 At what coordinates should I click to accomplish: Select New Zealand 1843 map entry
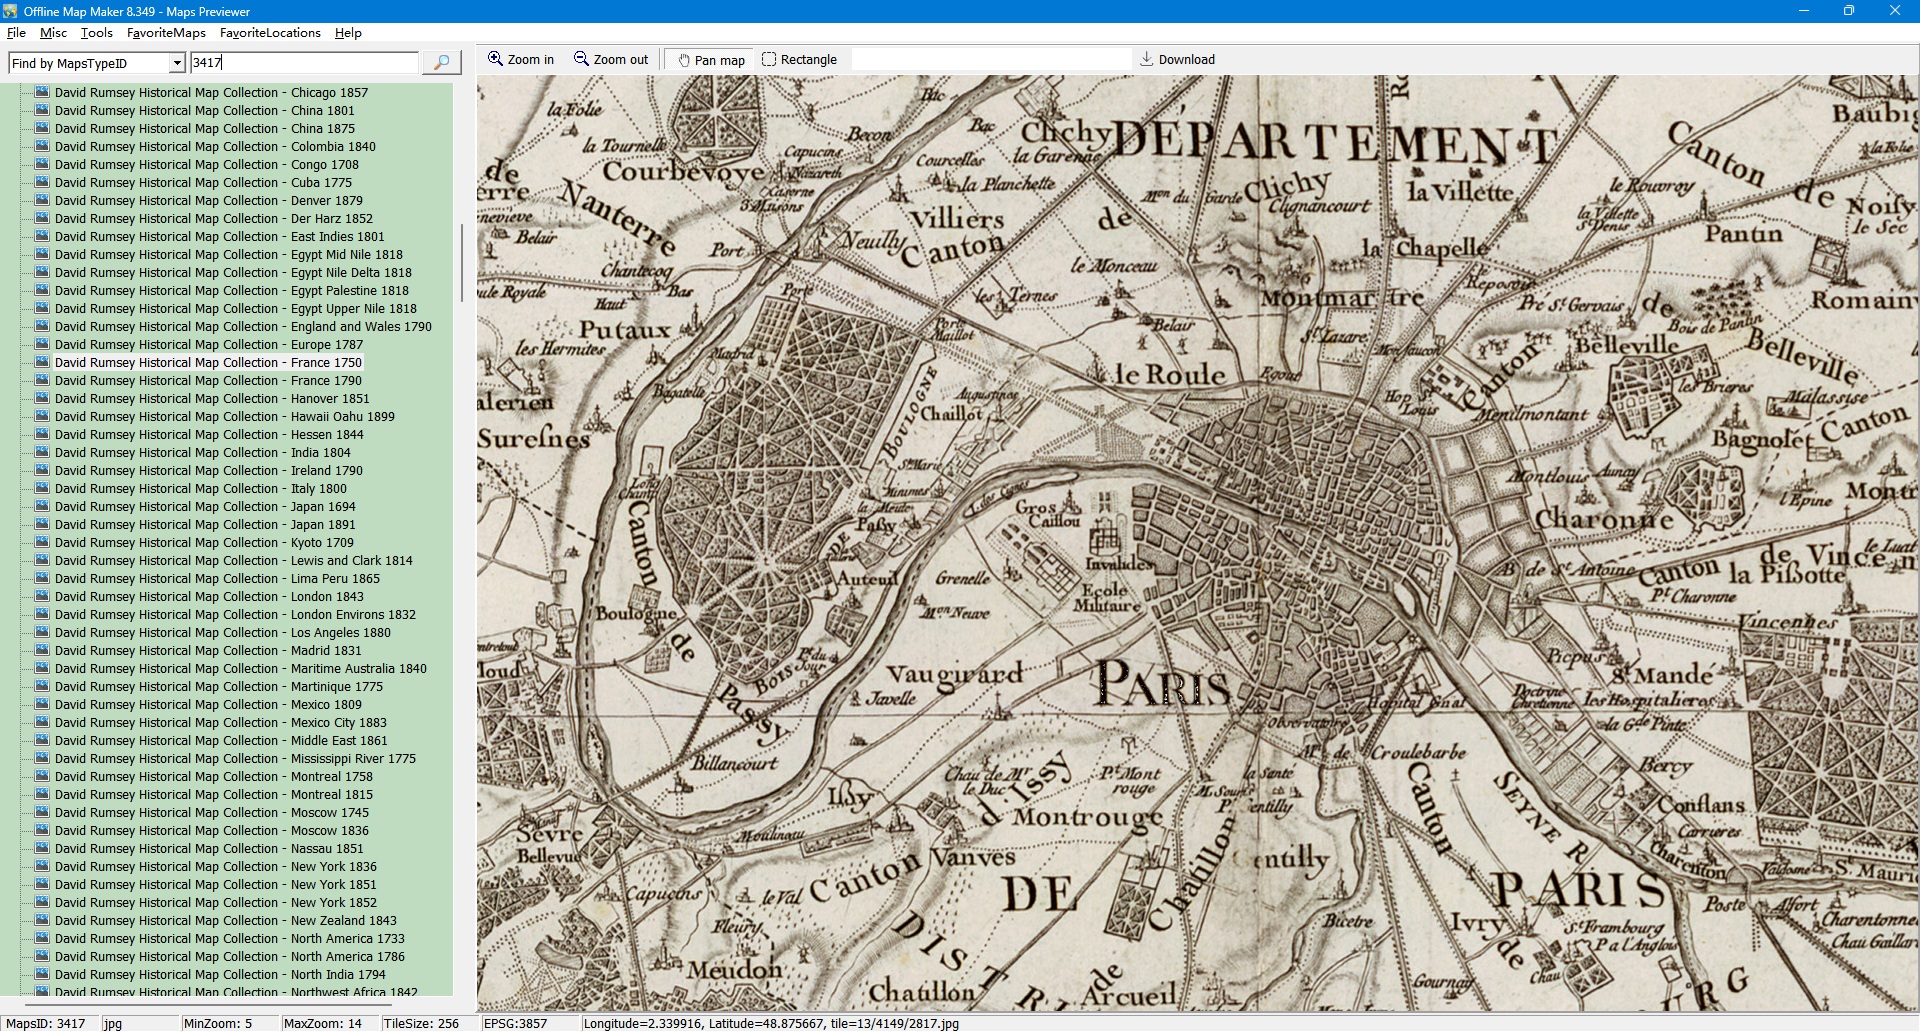point(225,921)
